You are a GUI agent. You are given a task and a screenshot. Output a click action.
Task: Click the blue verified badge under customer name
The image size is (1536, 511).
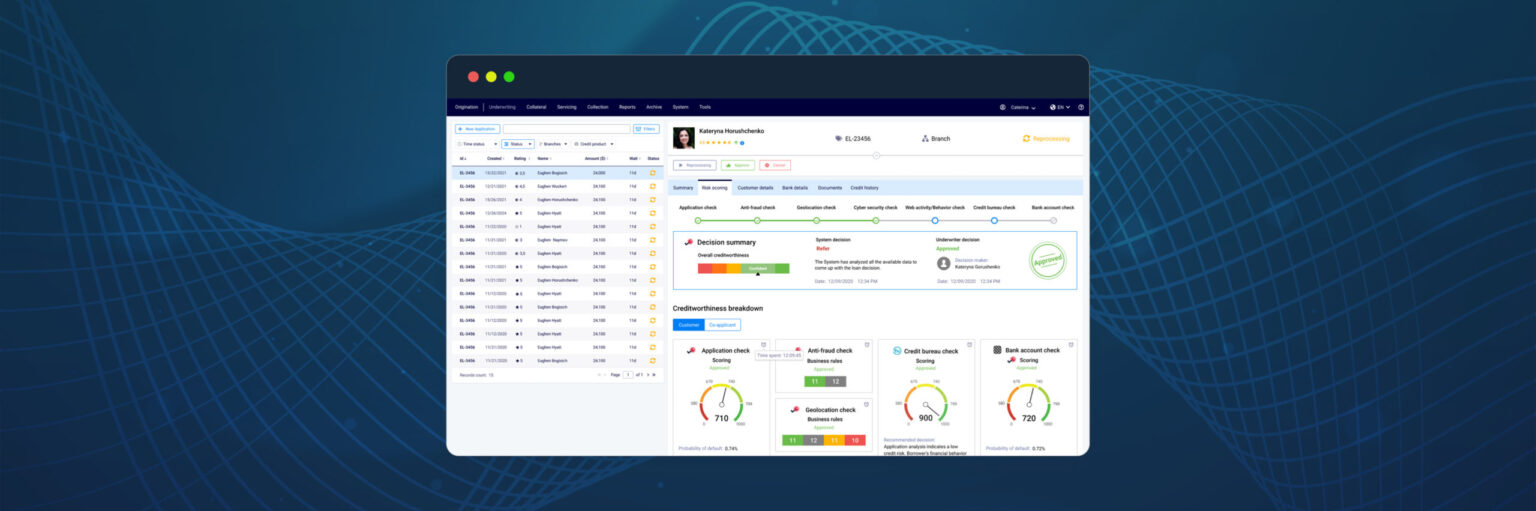click(742, 143)
